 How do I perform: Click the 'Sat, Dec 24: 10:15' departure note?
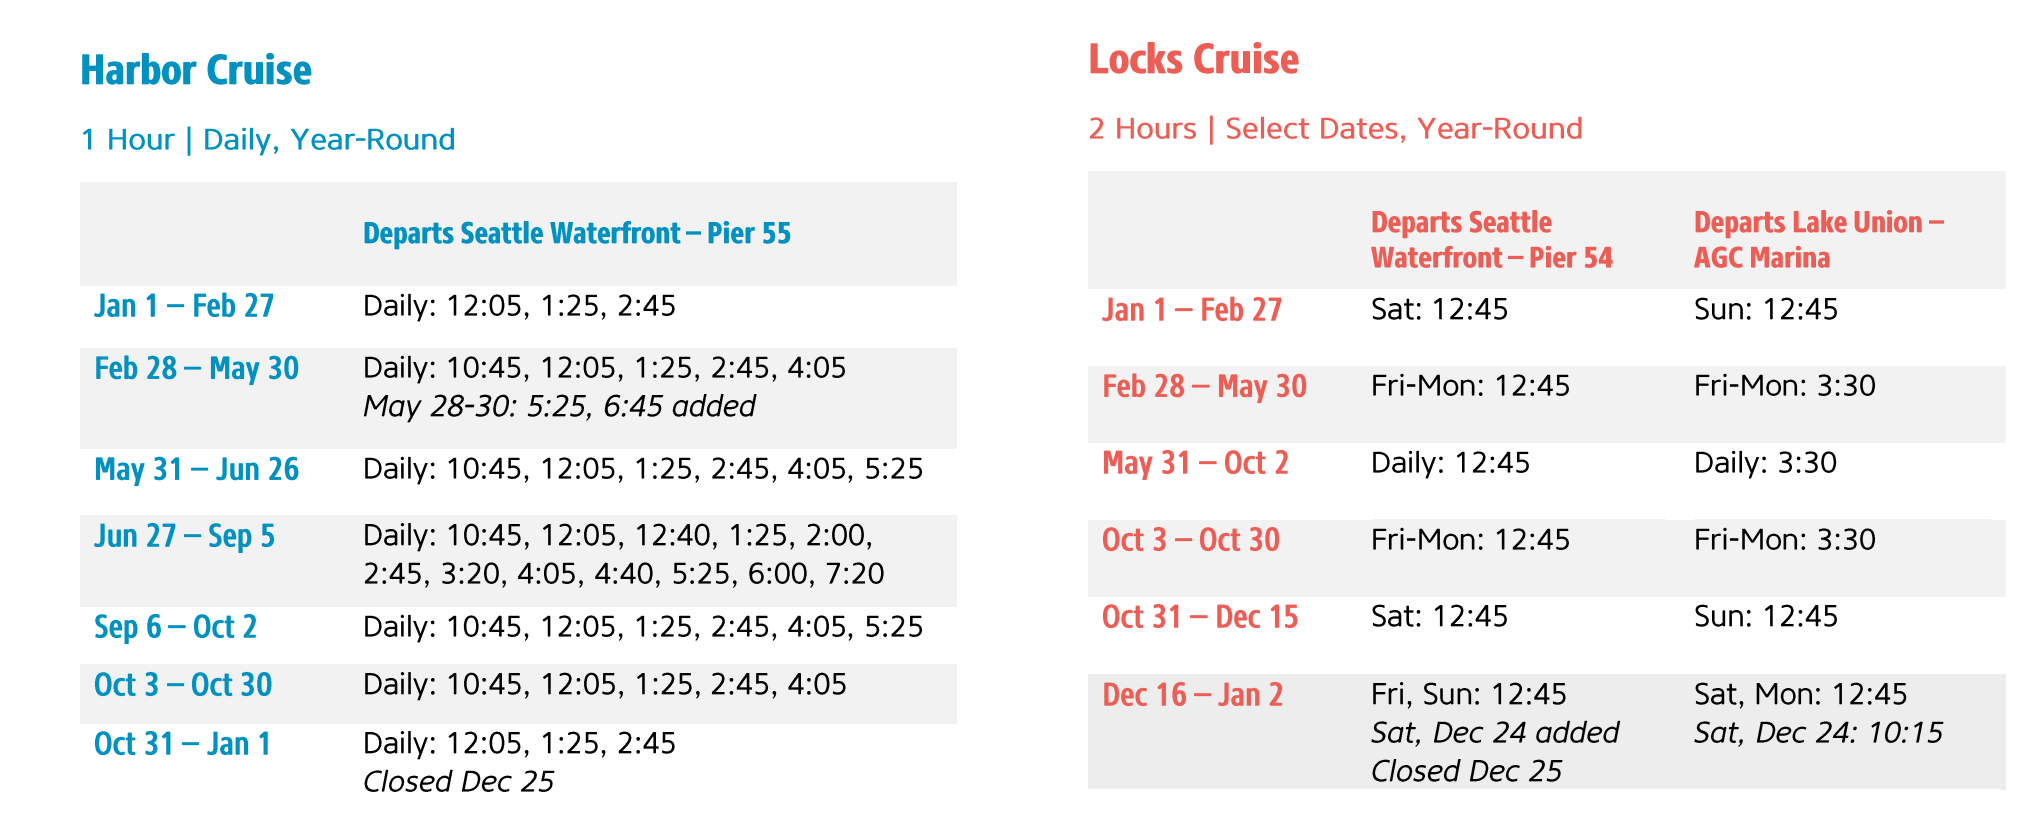tap(1817, 733)
